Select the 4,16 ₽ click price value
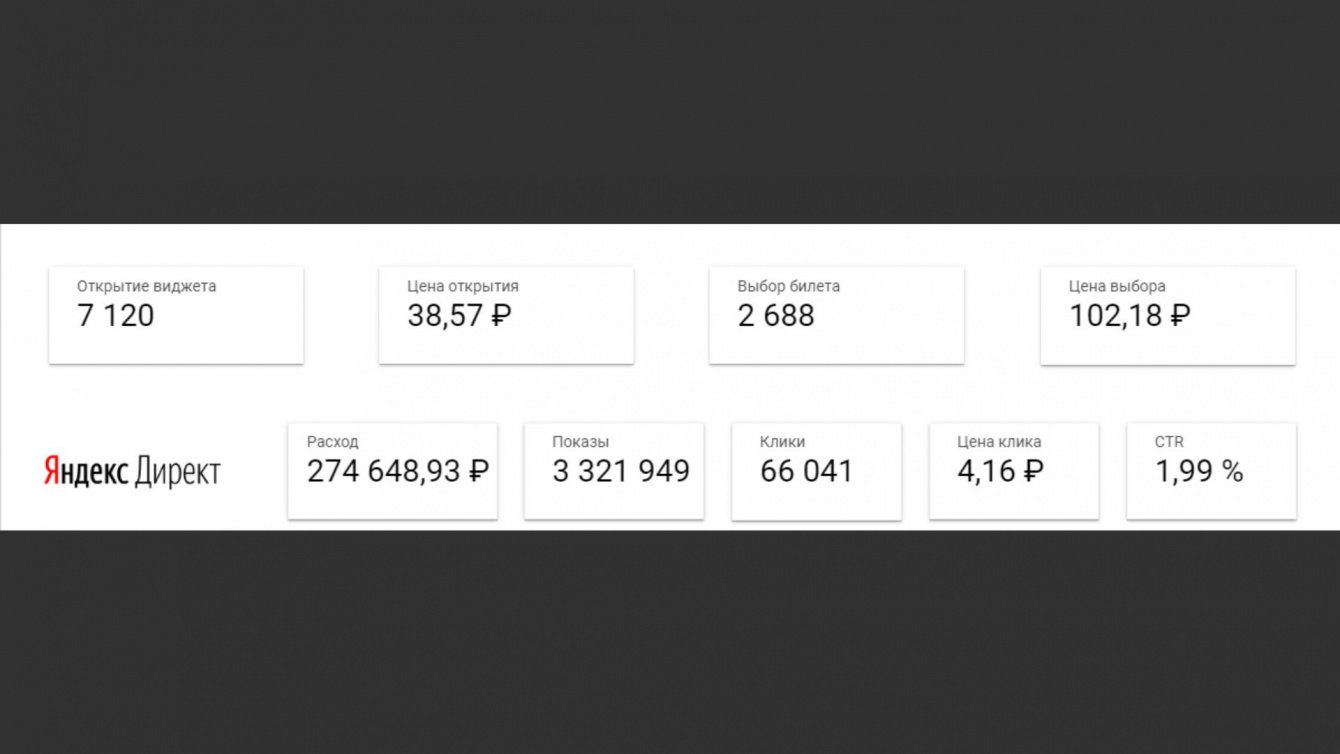 (x=1000, y=471)
